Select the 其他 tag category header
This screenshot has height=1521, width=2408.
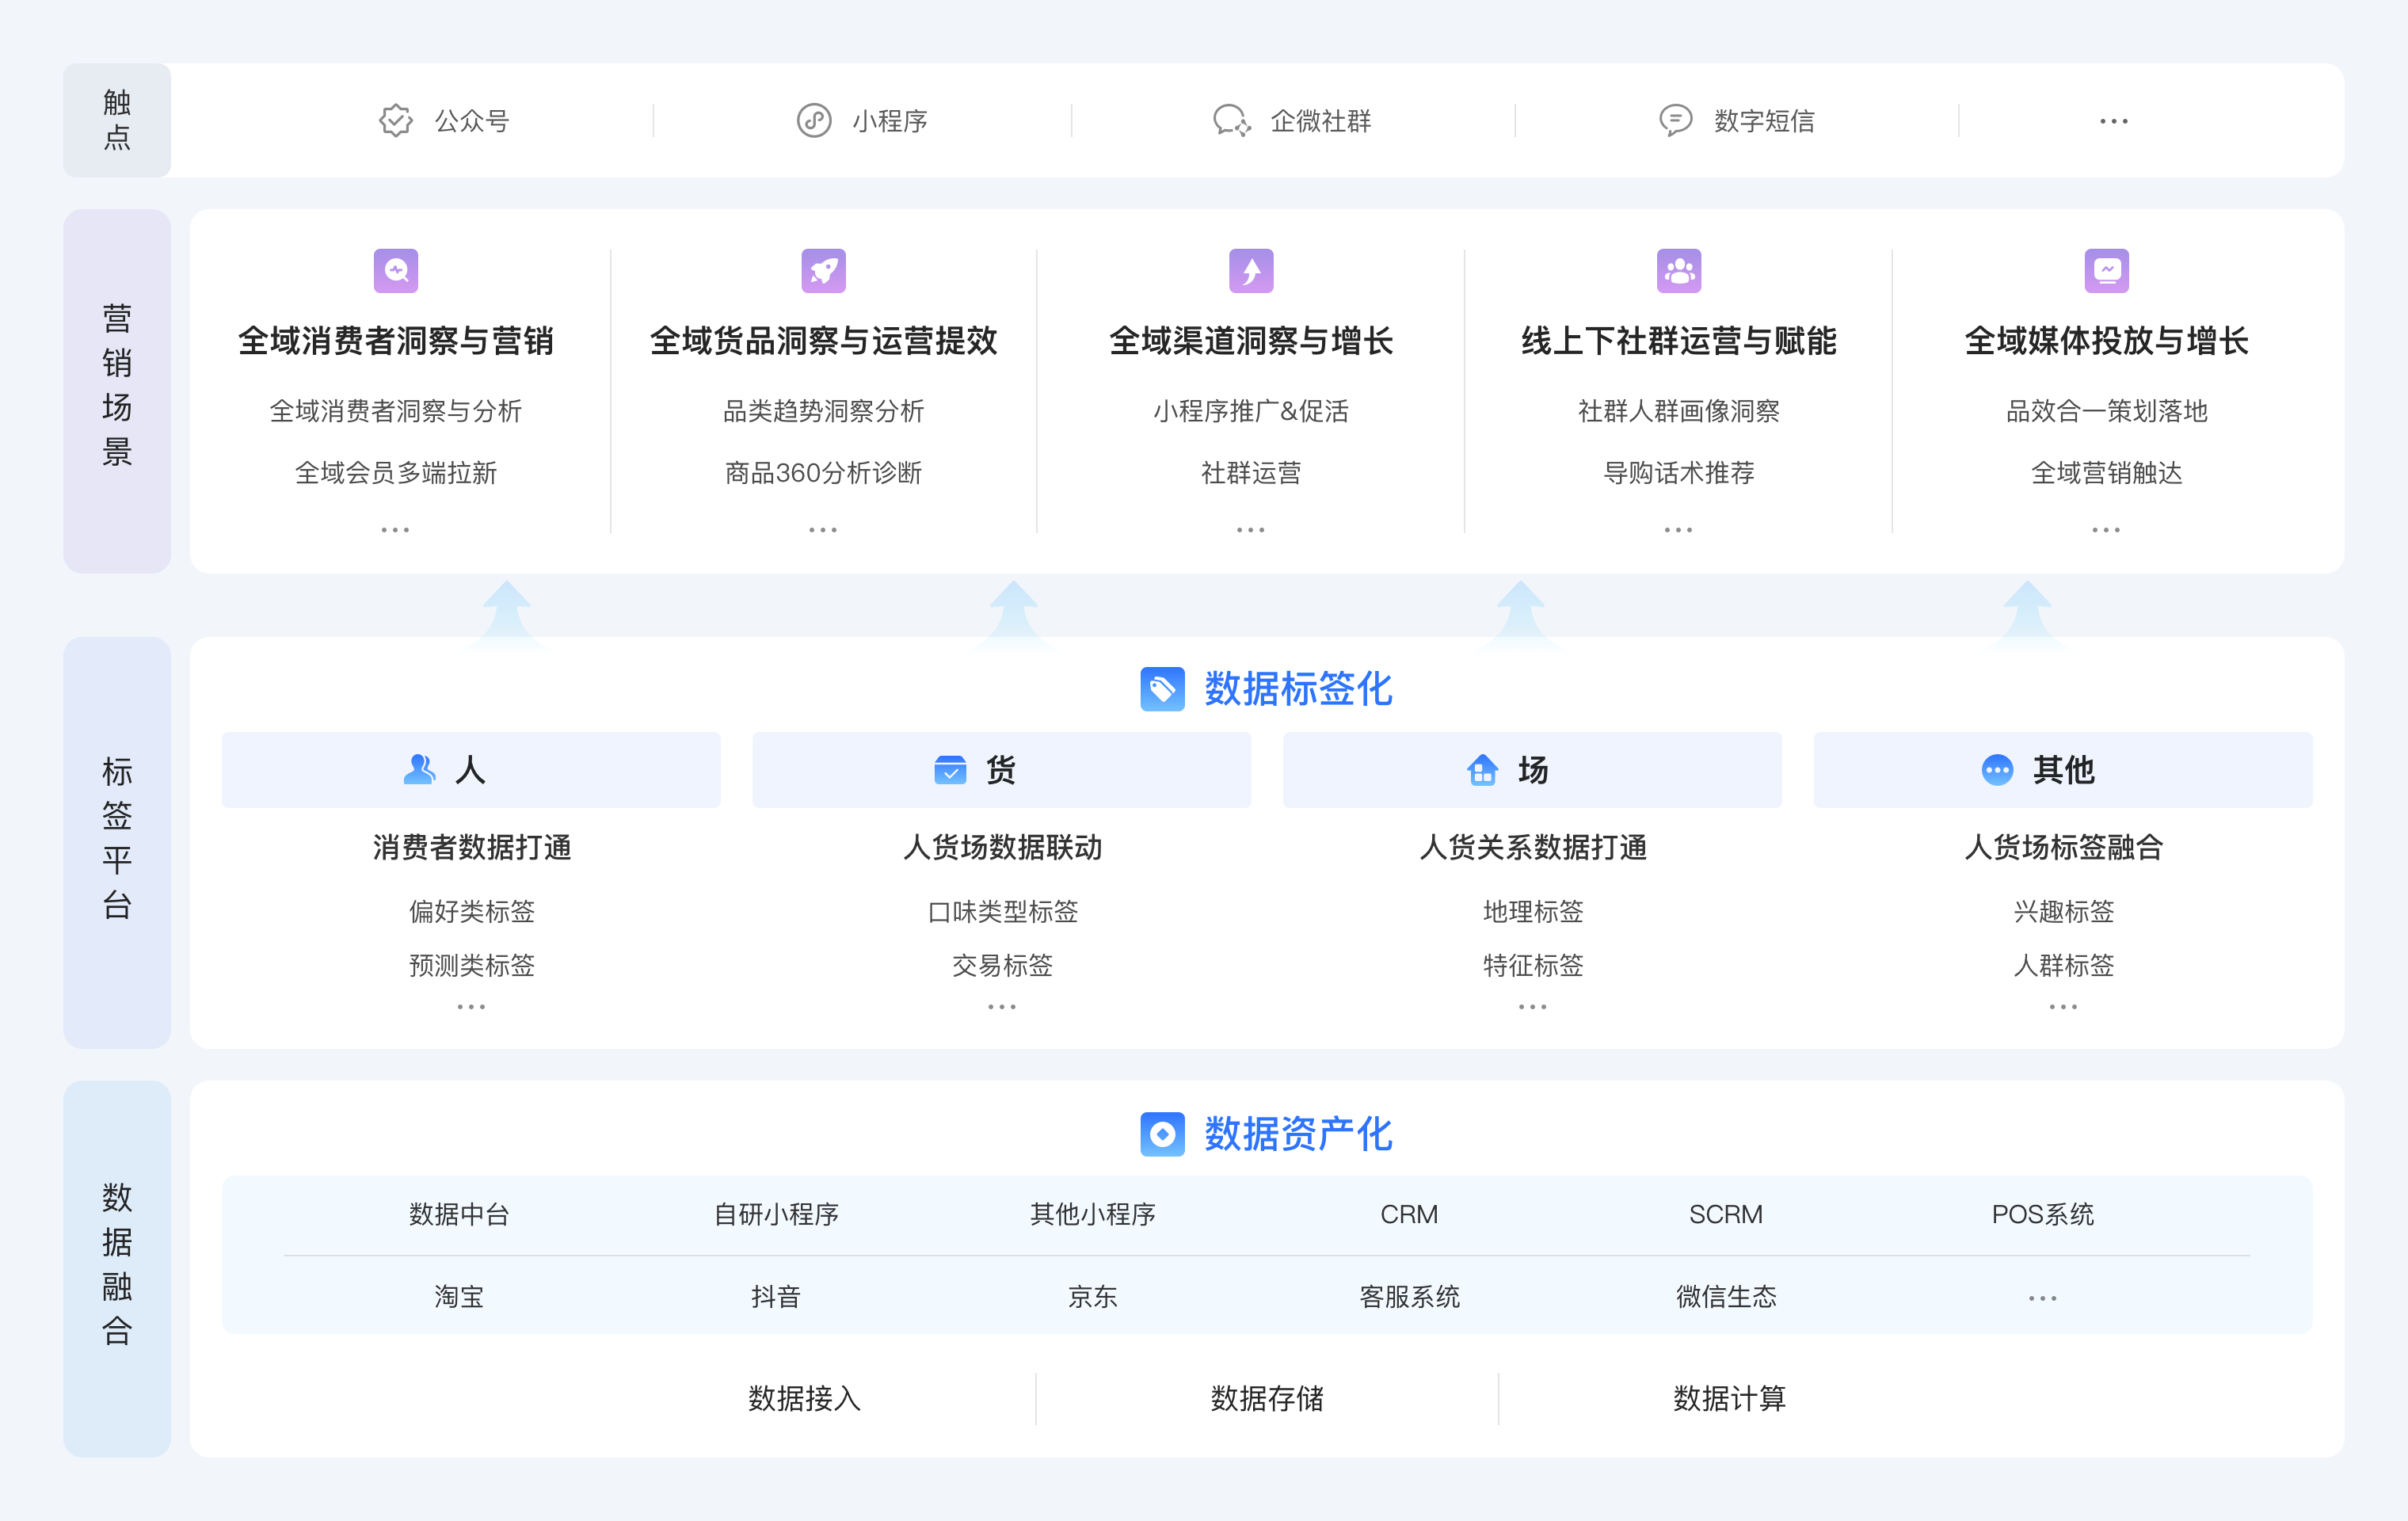pos(2062,770)
